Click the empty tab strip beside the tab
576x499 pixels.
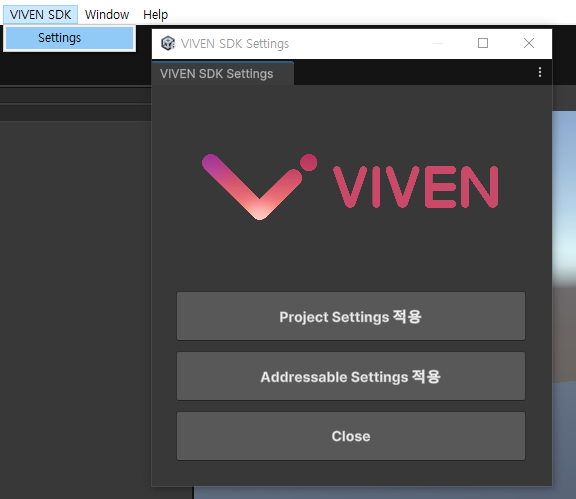(413, 72)
